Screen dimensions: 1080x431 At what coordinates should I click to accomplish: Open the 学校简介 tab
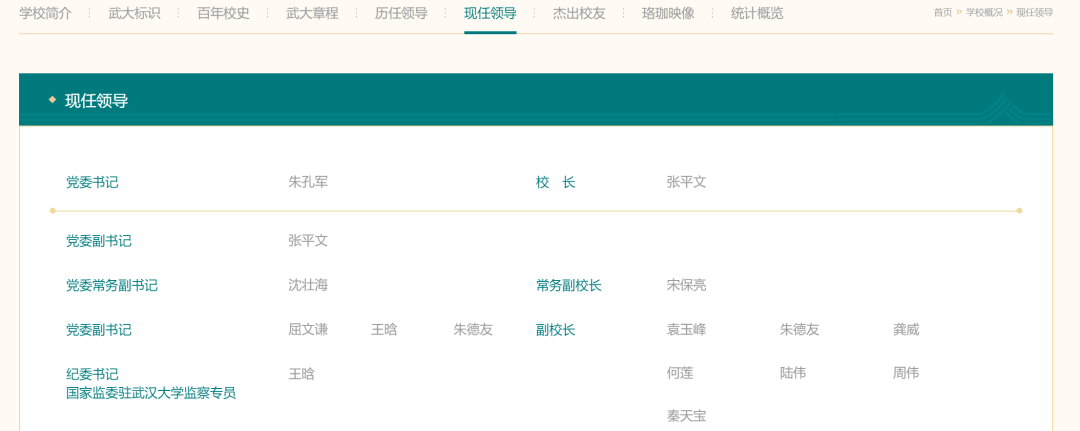45,13
